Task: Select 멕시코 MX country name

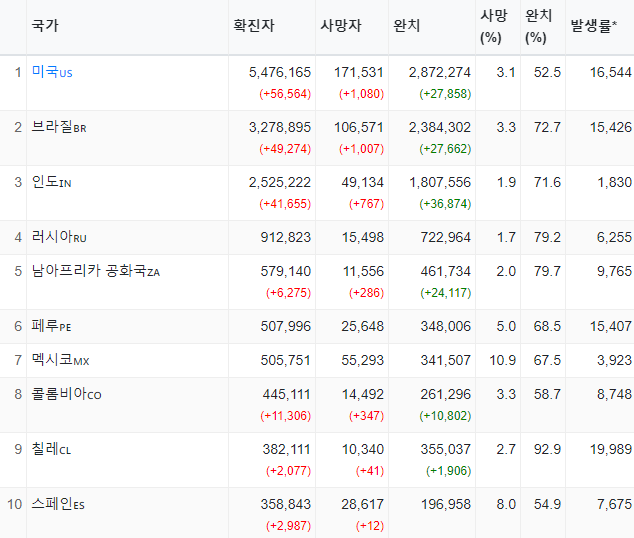Action: tap(60, 360)
